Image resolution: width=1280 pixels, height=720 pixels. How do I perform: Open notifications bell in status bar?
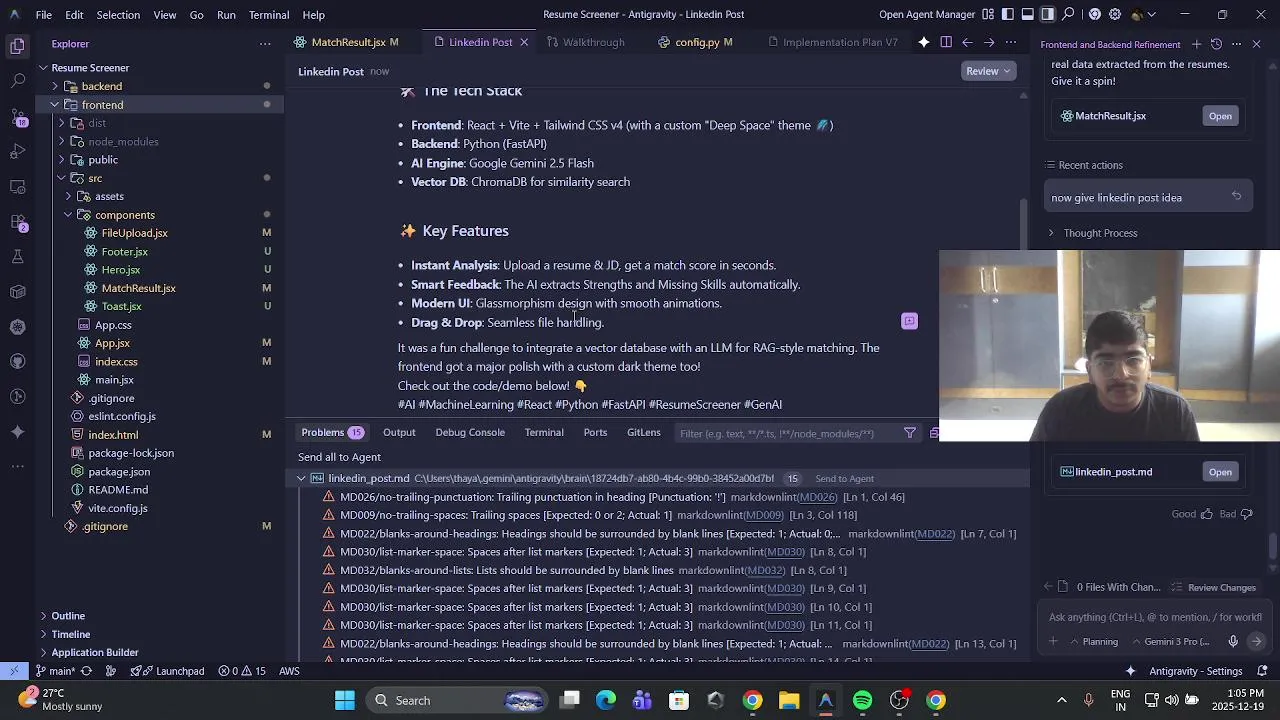pos(1263,671)
